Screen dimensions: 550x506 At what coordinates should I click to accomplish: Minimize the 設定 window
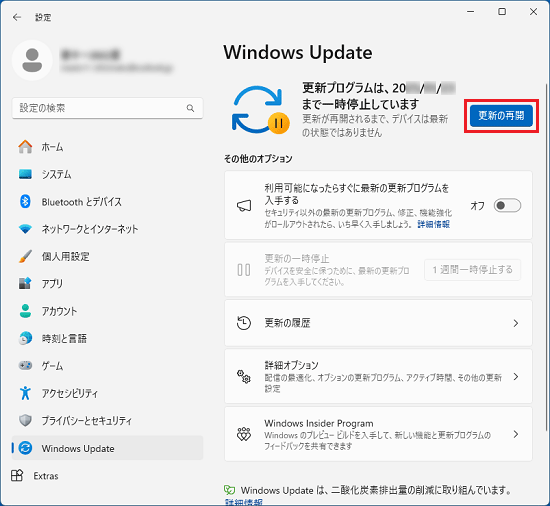click(471, 12)
